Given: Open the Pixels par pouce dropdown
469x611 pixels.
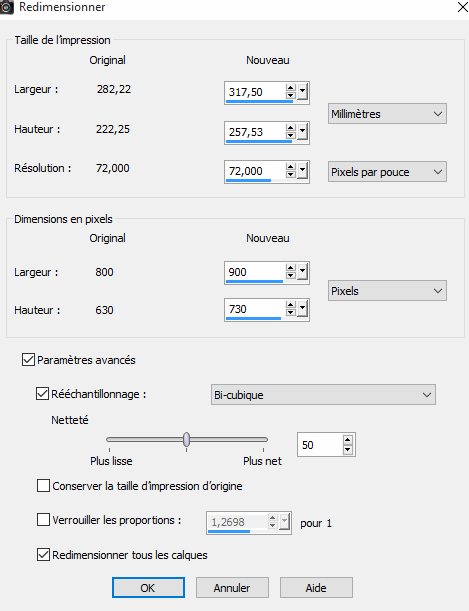Looking at the screenshot, I should tap(387, 172).
